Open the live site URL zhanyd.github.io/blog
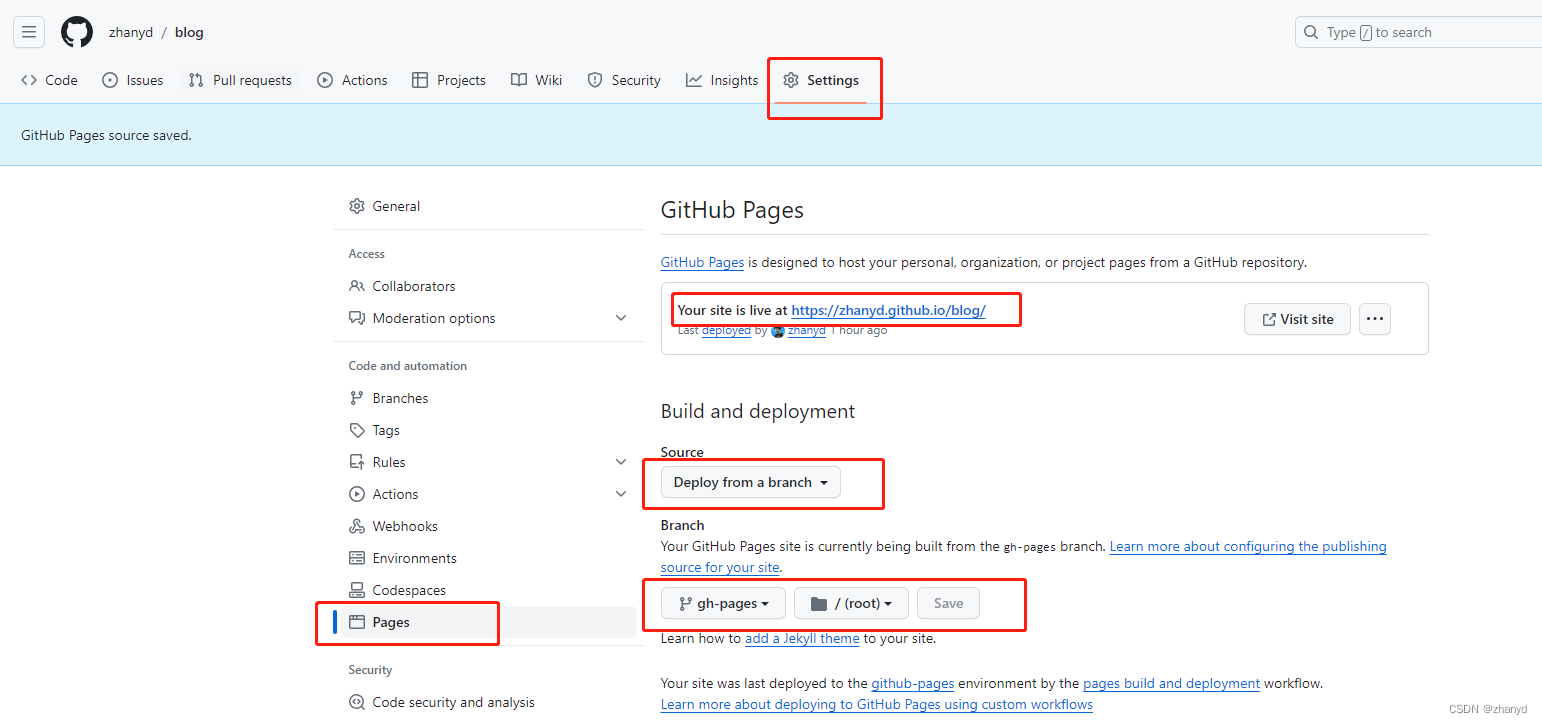1542x725 pixels. tap(888, 310)
